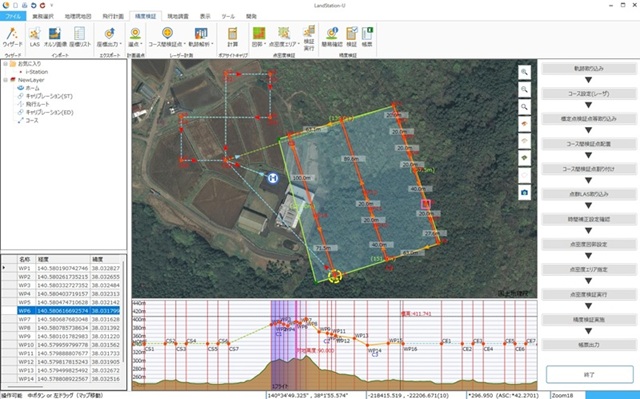Click the オルソ画像 import icon
This screenshot has width=640, height=399.
(55, 37)
